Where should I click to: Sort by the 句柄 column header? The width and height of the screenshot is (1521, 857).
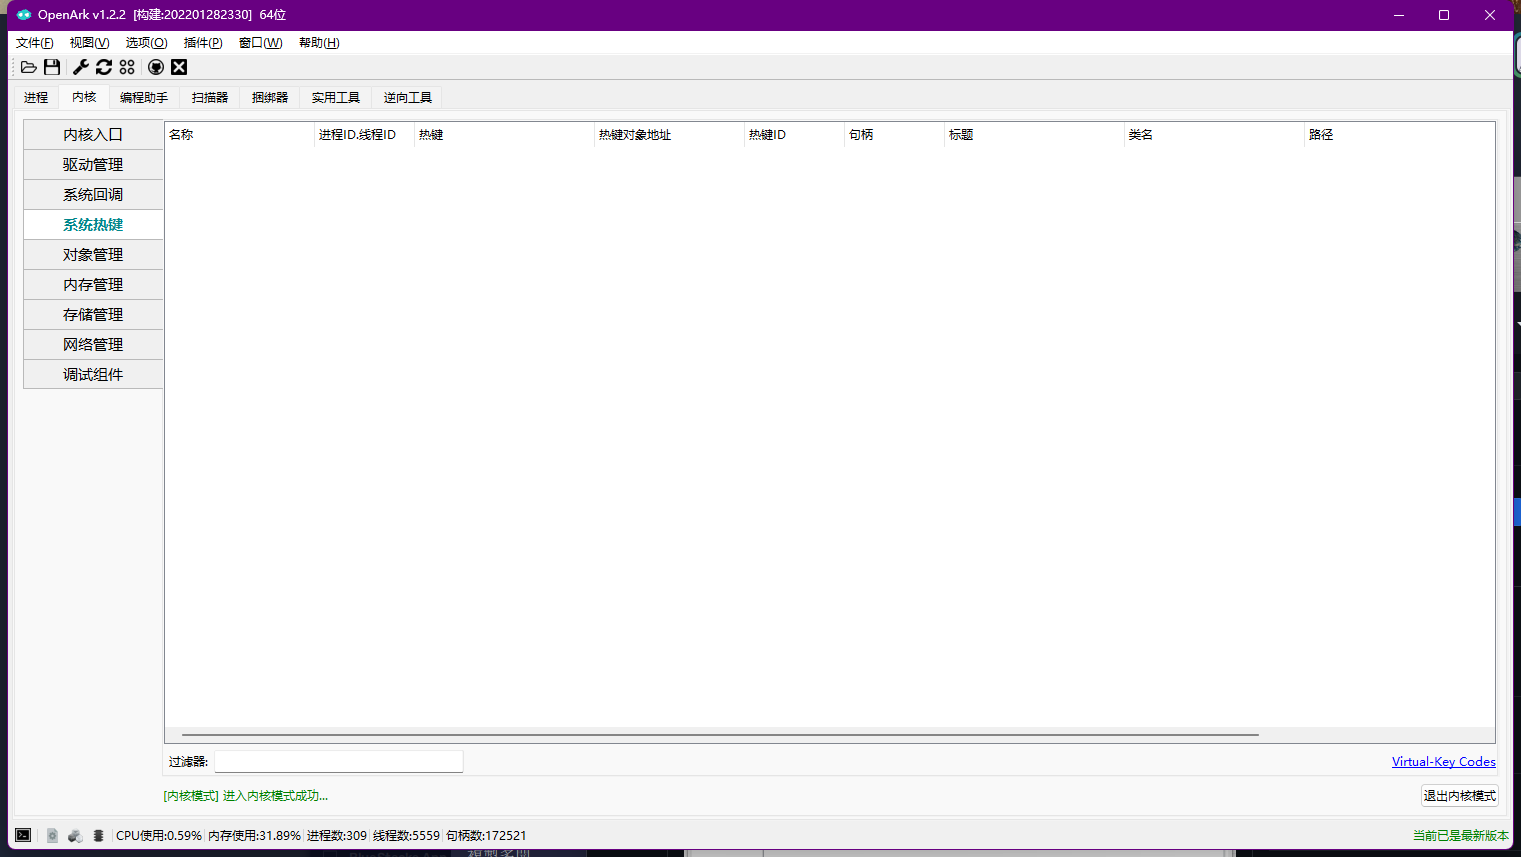click(x=894, y=135)
